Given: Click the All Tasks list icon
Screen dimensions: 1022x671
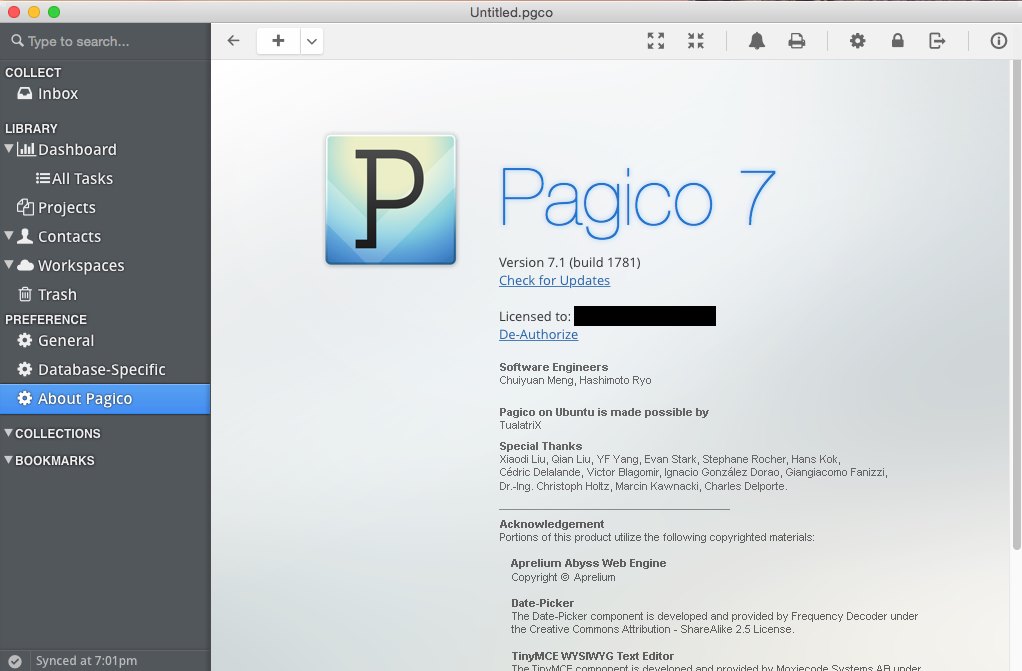Looking at the screenshot, I should click(42, 178).
